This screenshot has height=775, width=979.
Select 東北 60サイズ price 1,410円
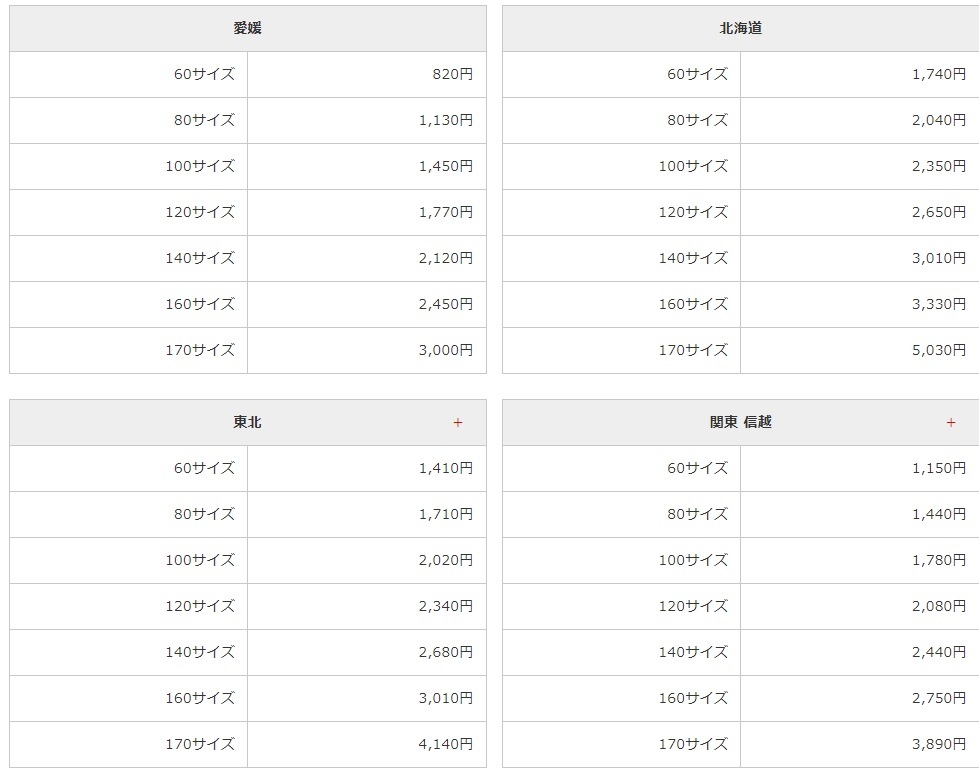[x=446, y=468]
